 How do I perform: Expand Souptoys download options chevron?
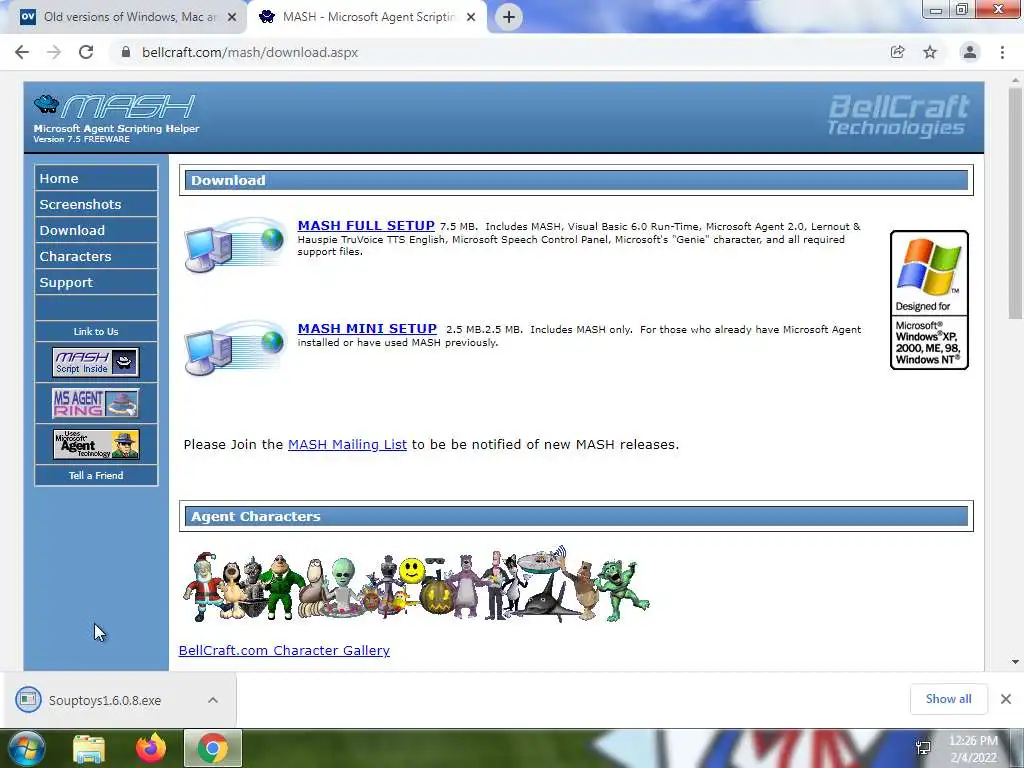213,700
